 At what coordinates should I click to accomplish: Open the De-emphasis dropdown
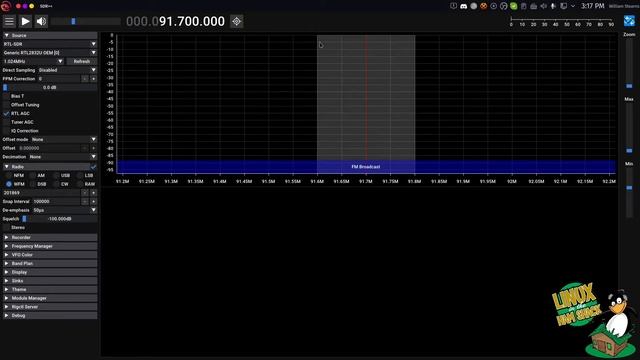point(65,210)
